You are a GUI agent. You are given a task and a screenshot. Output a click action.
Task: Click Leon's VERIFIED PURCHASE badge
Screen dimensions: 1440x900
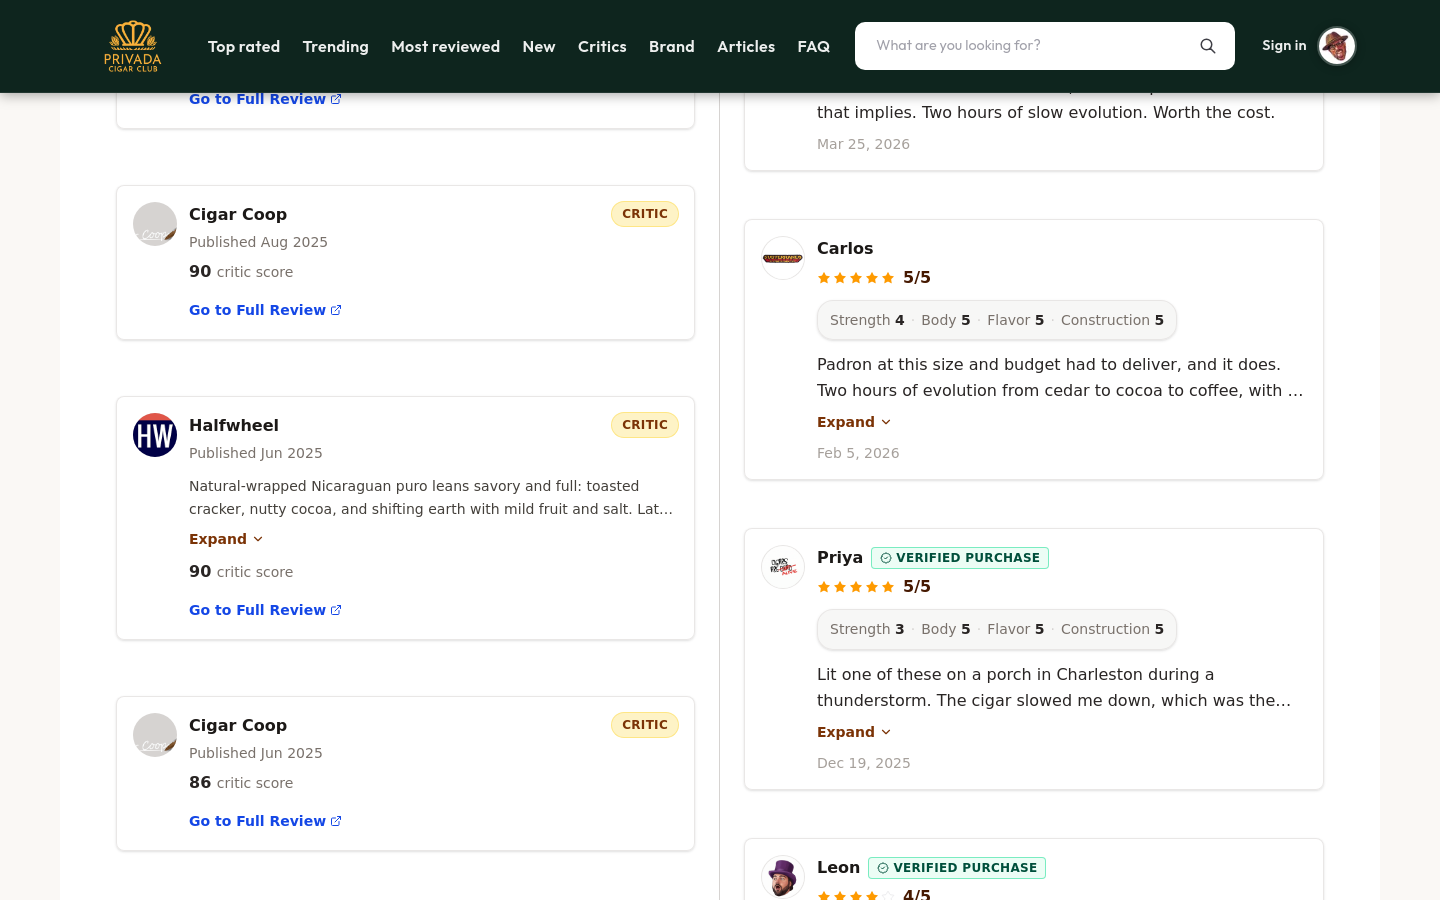pos(957,868)
